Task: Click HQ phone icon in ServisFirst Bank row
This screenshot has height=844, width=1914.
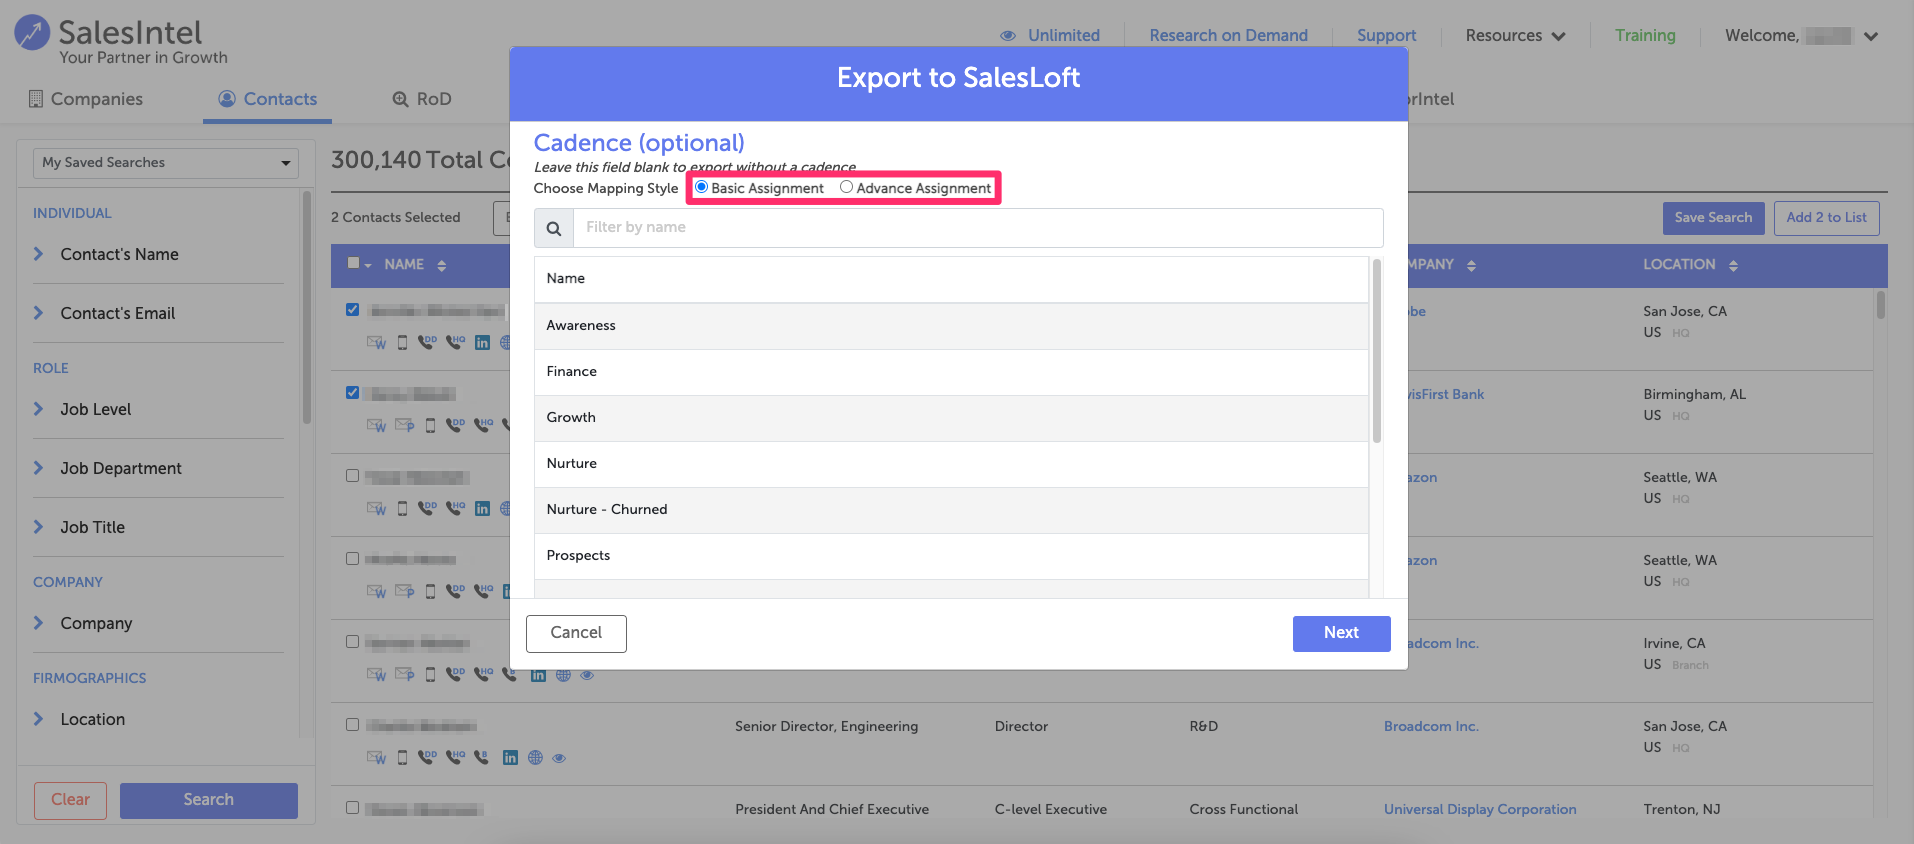Action: pos(483,425)
